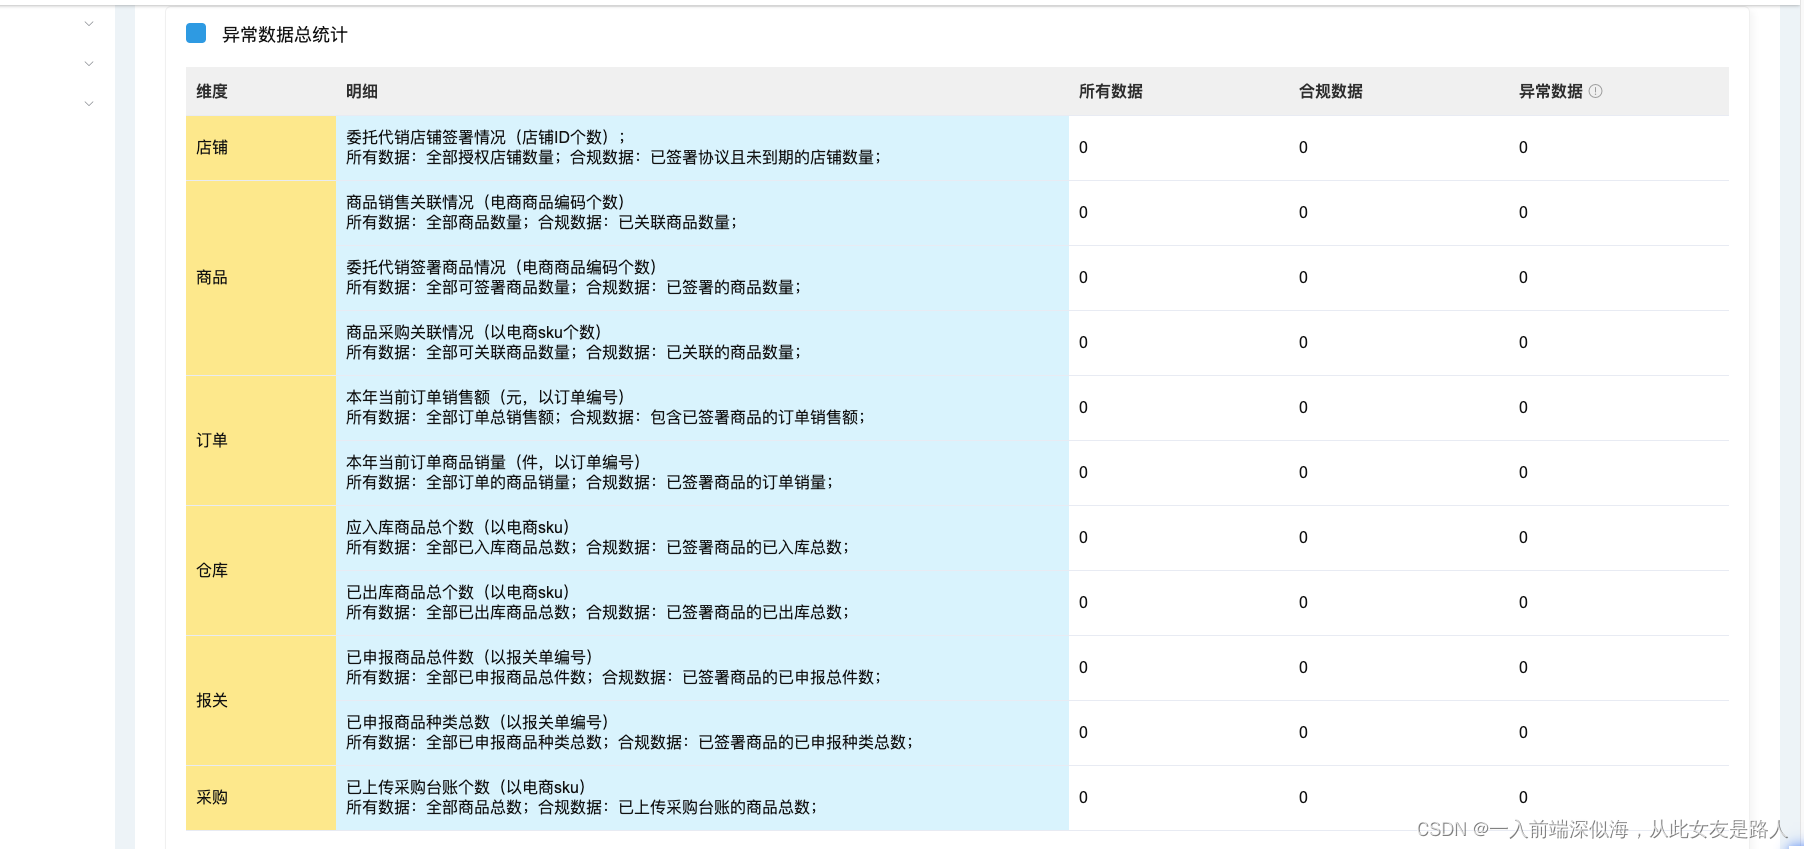Click 所有数据 value in 采购 row
Image resolution: width=1804 pixels, height=849 pixels.
click(1083, 798)
